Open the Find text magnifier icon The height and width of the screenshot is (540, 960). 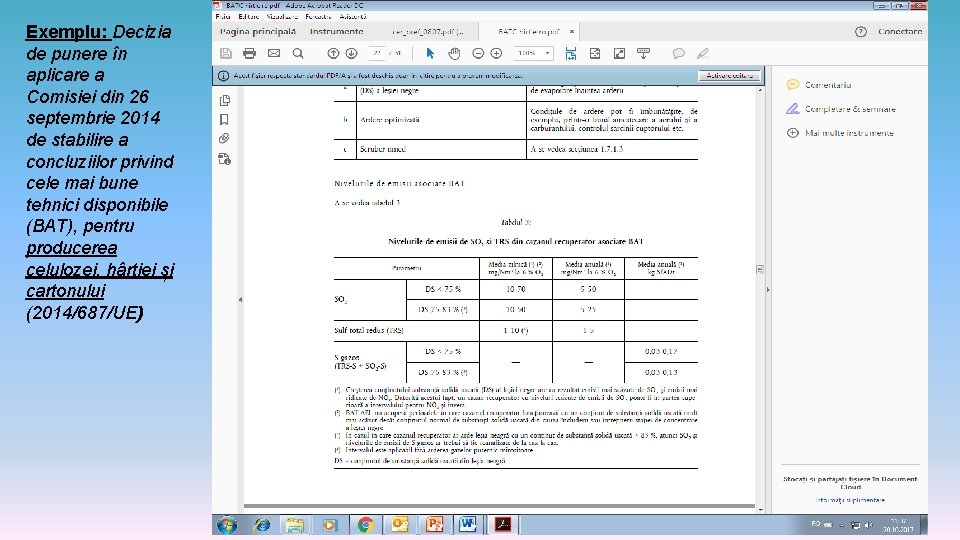(x=298, y=53)
